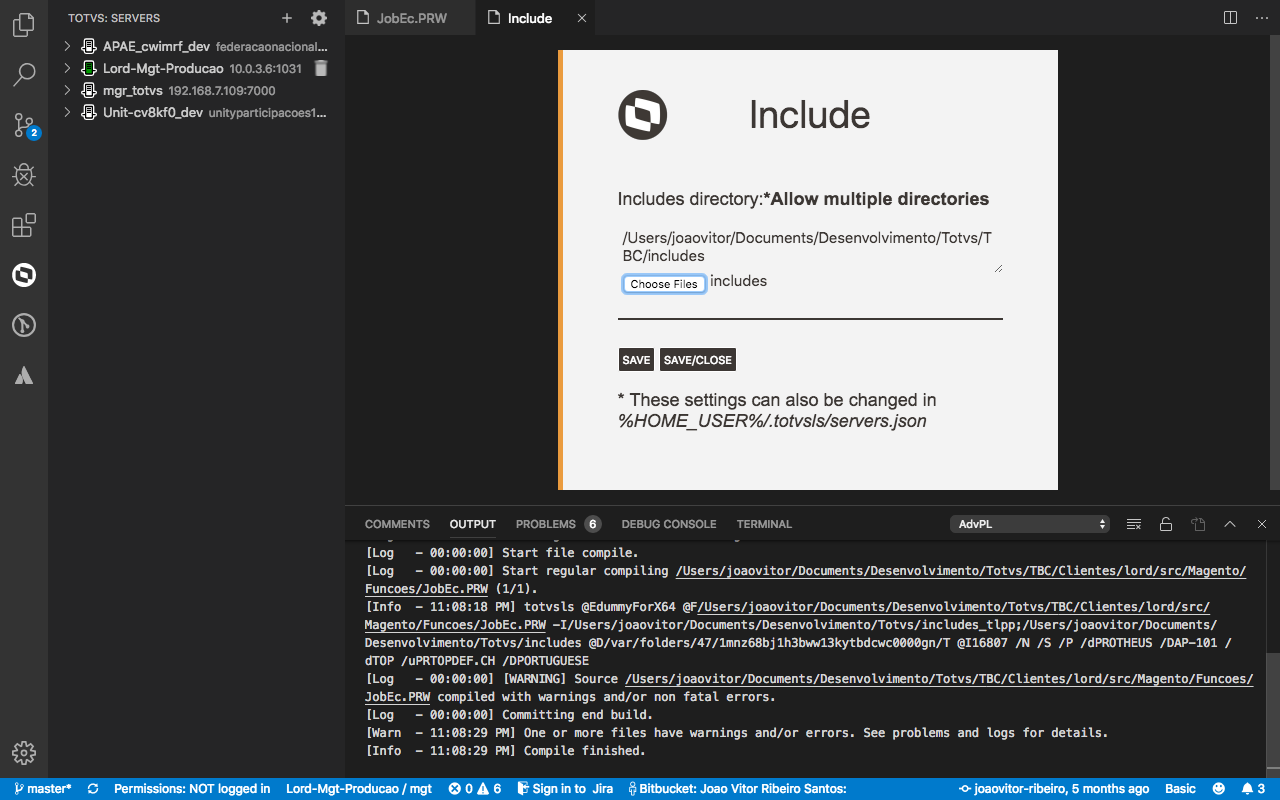Open the Extensions view

click(24, 225)
